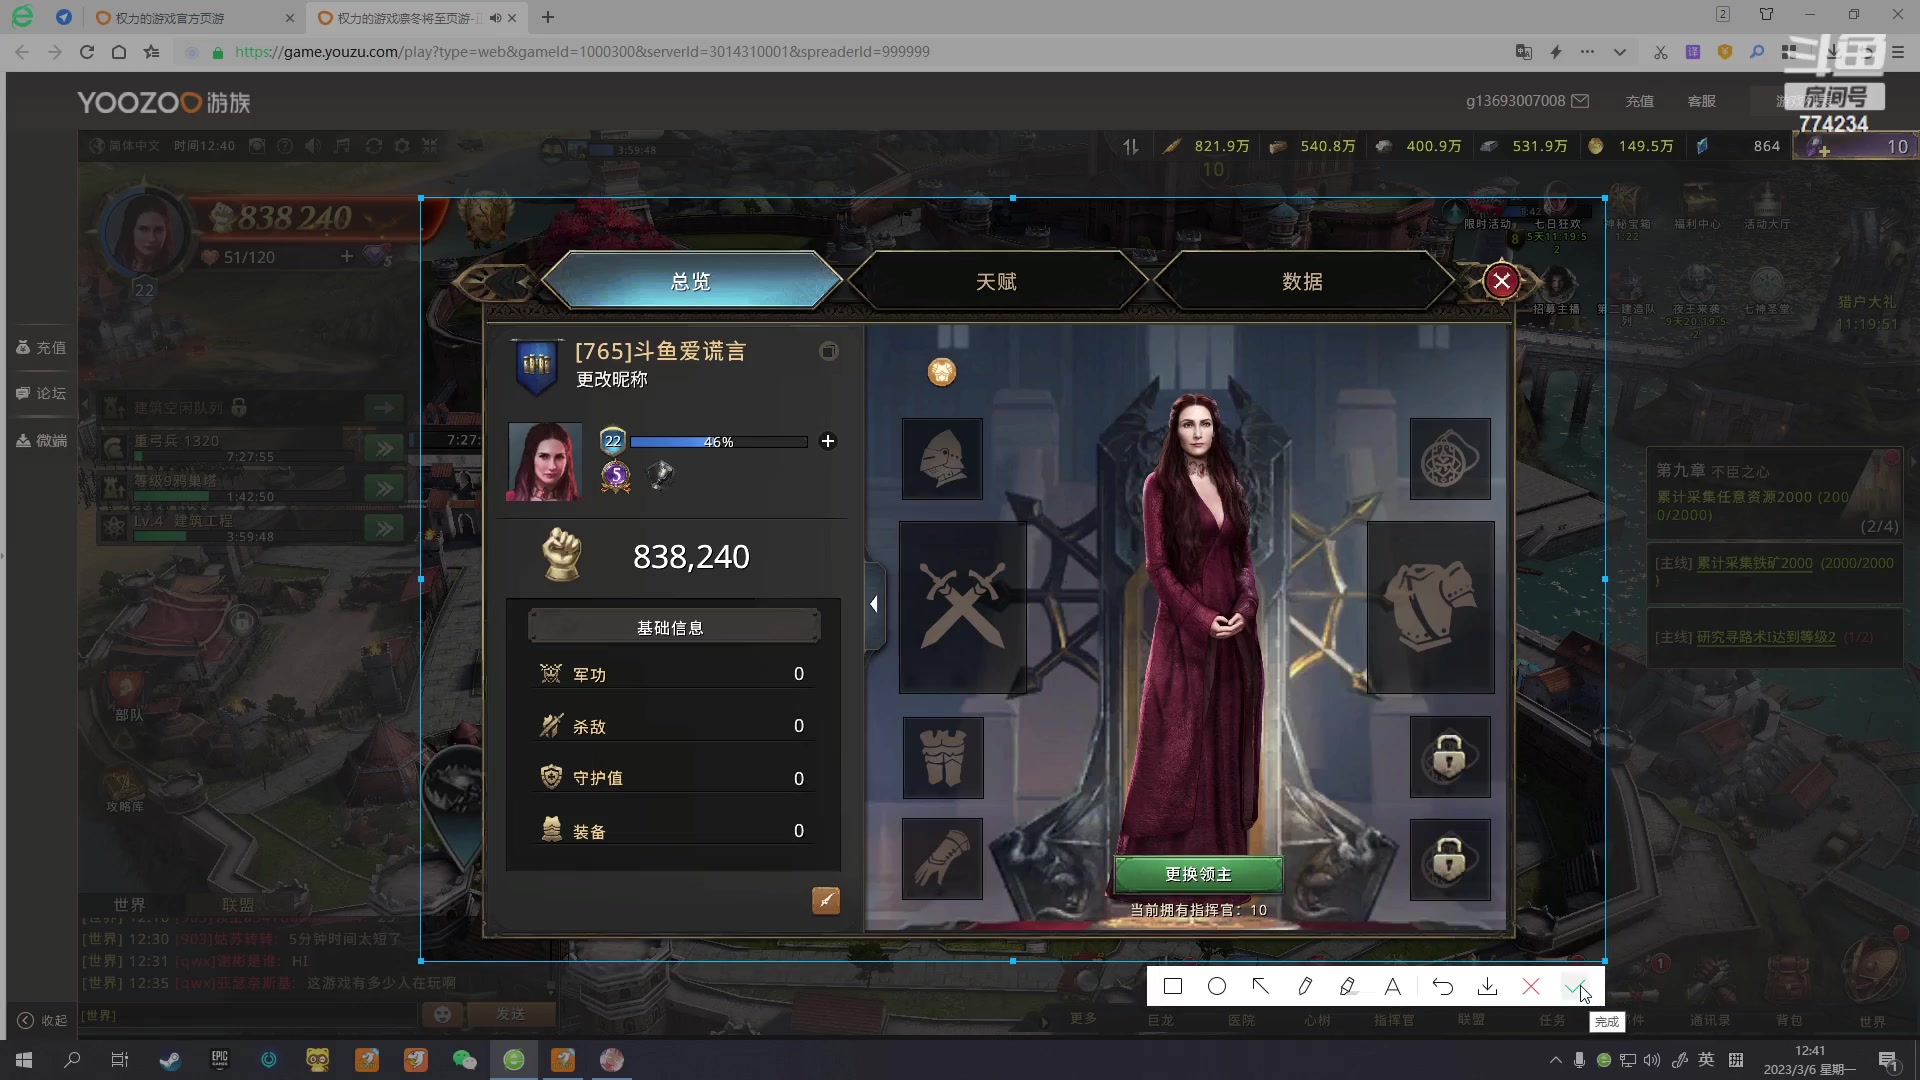Toggle the microphone icon in system tray
The height and width of the screenshot is (1080, 1920).
(x=1579, y=1060)
